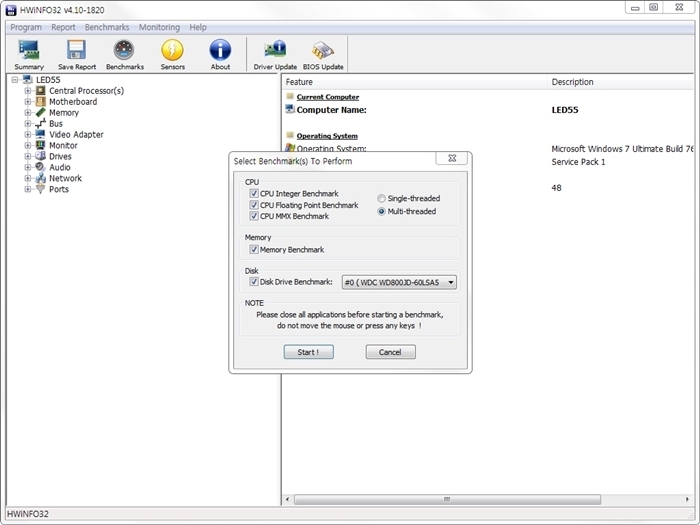Expand the Network node
Viewport: 700px width, 525px height.
point(28,178)
